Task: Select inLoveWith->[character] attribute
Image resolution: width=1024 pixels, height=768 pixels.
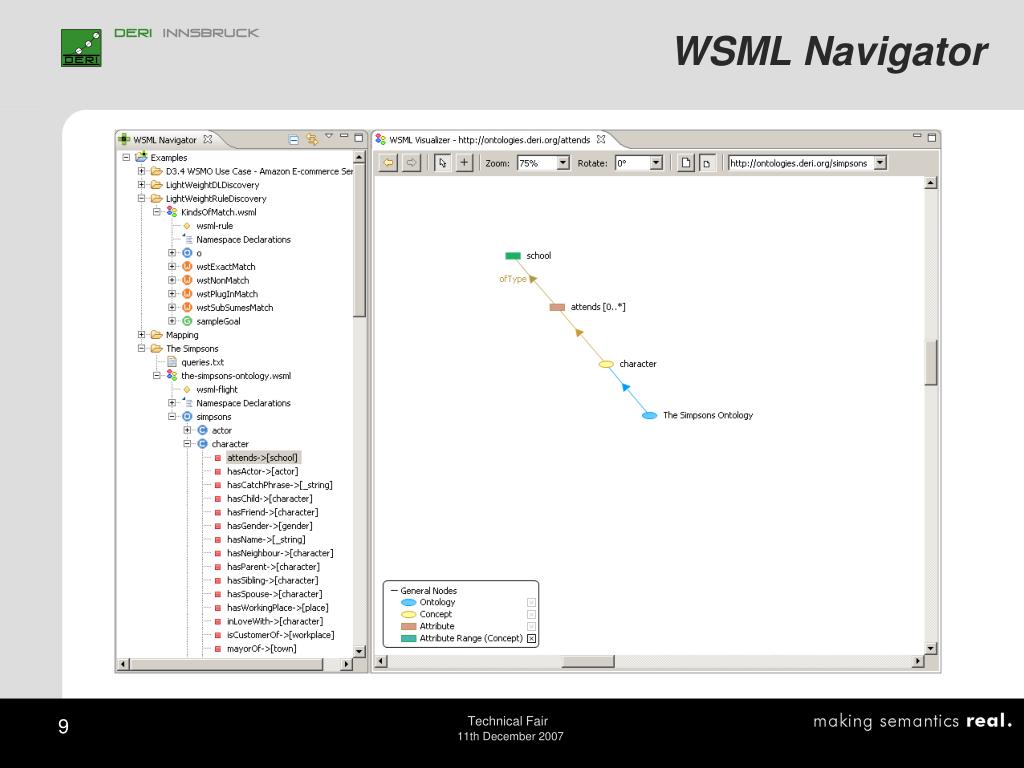Action: [x=275, y=622]
